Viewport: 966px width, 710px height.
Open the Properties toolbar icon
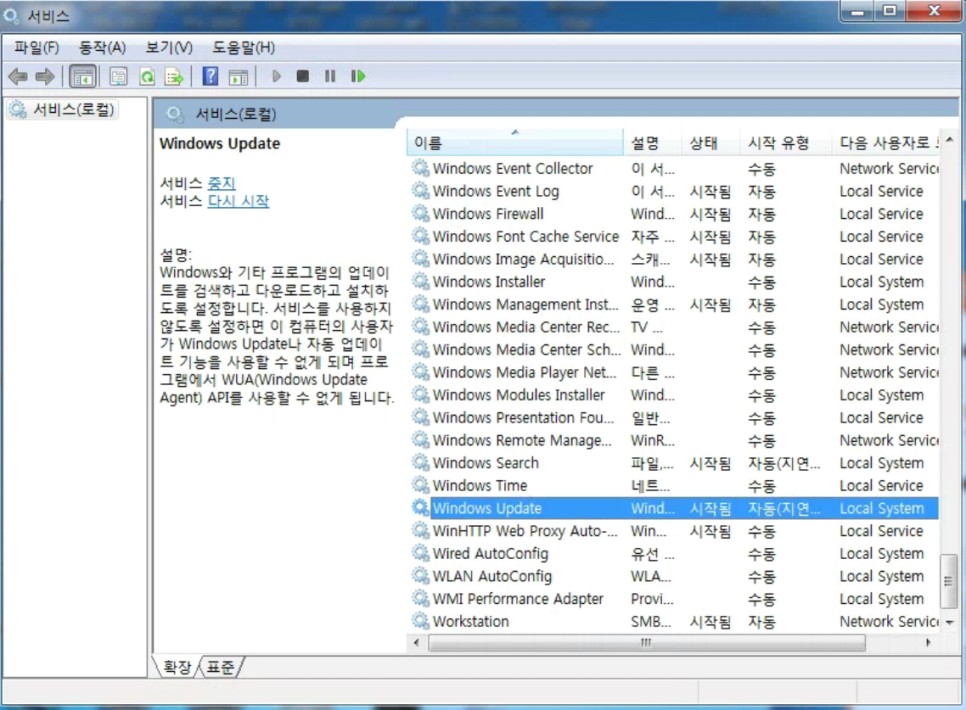coord(118,76)
